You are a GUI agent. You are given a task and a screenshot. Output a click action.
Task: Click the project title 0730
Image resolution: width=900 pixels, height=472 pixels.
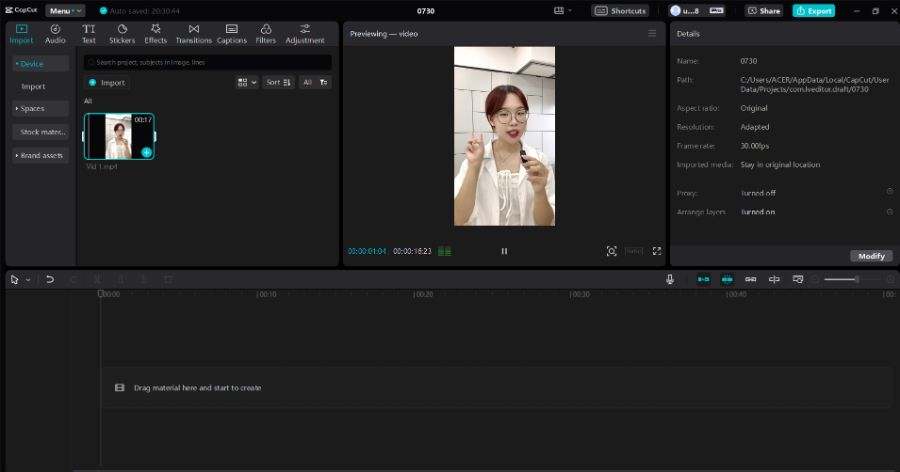pos(425,11)
